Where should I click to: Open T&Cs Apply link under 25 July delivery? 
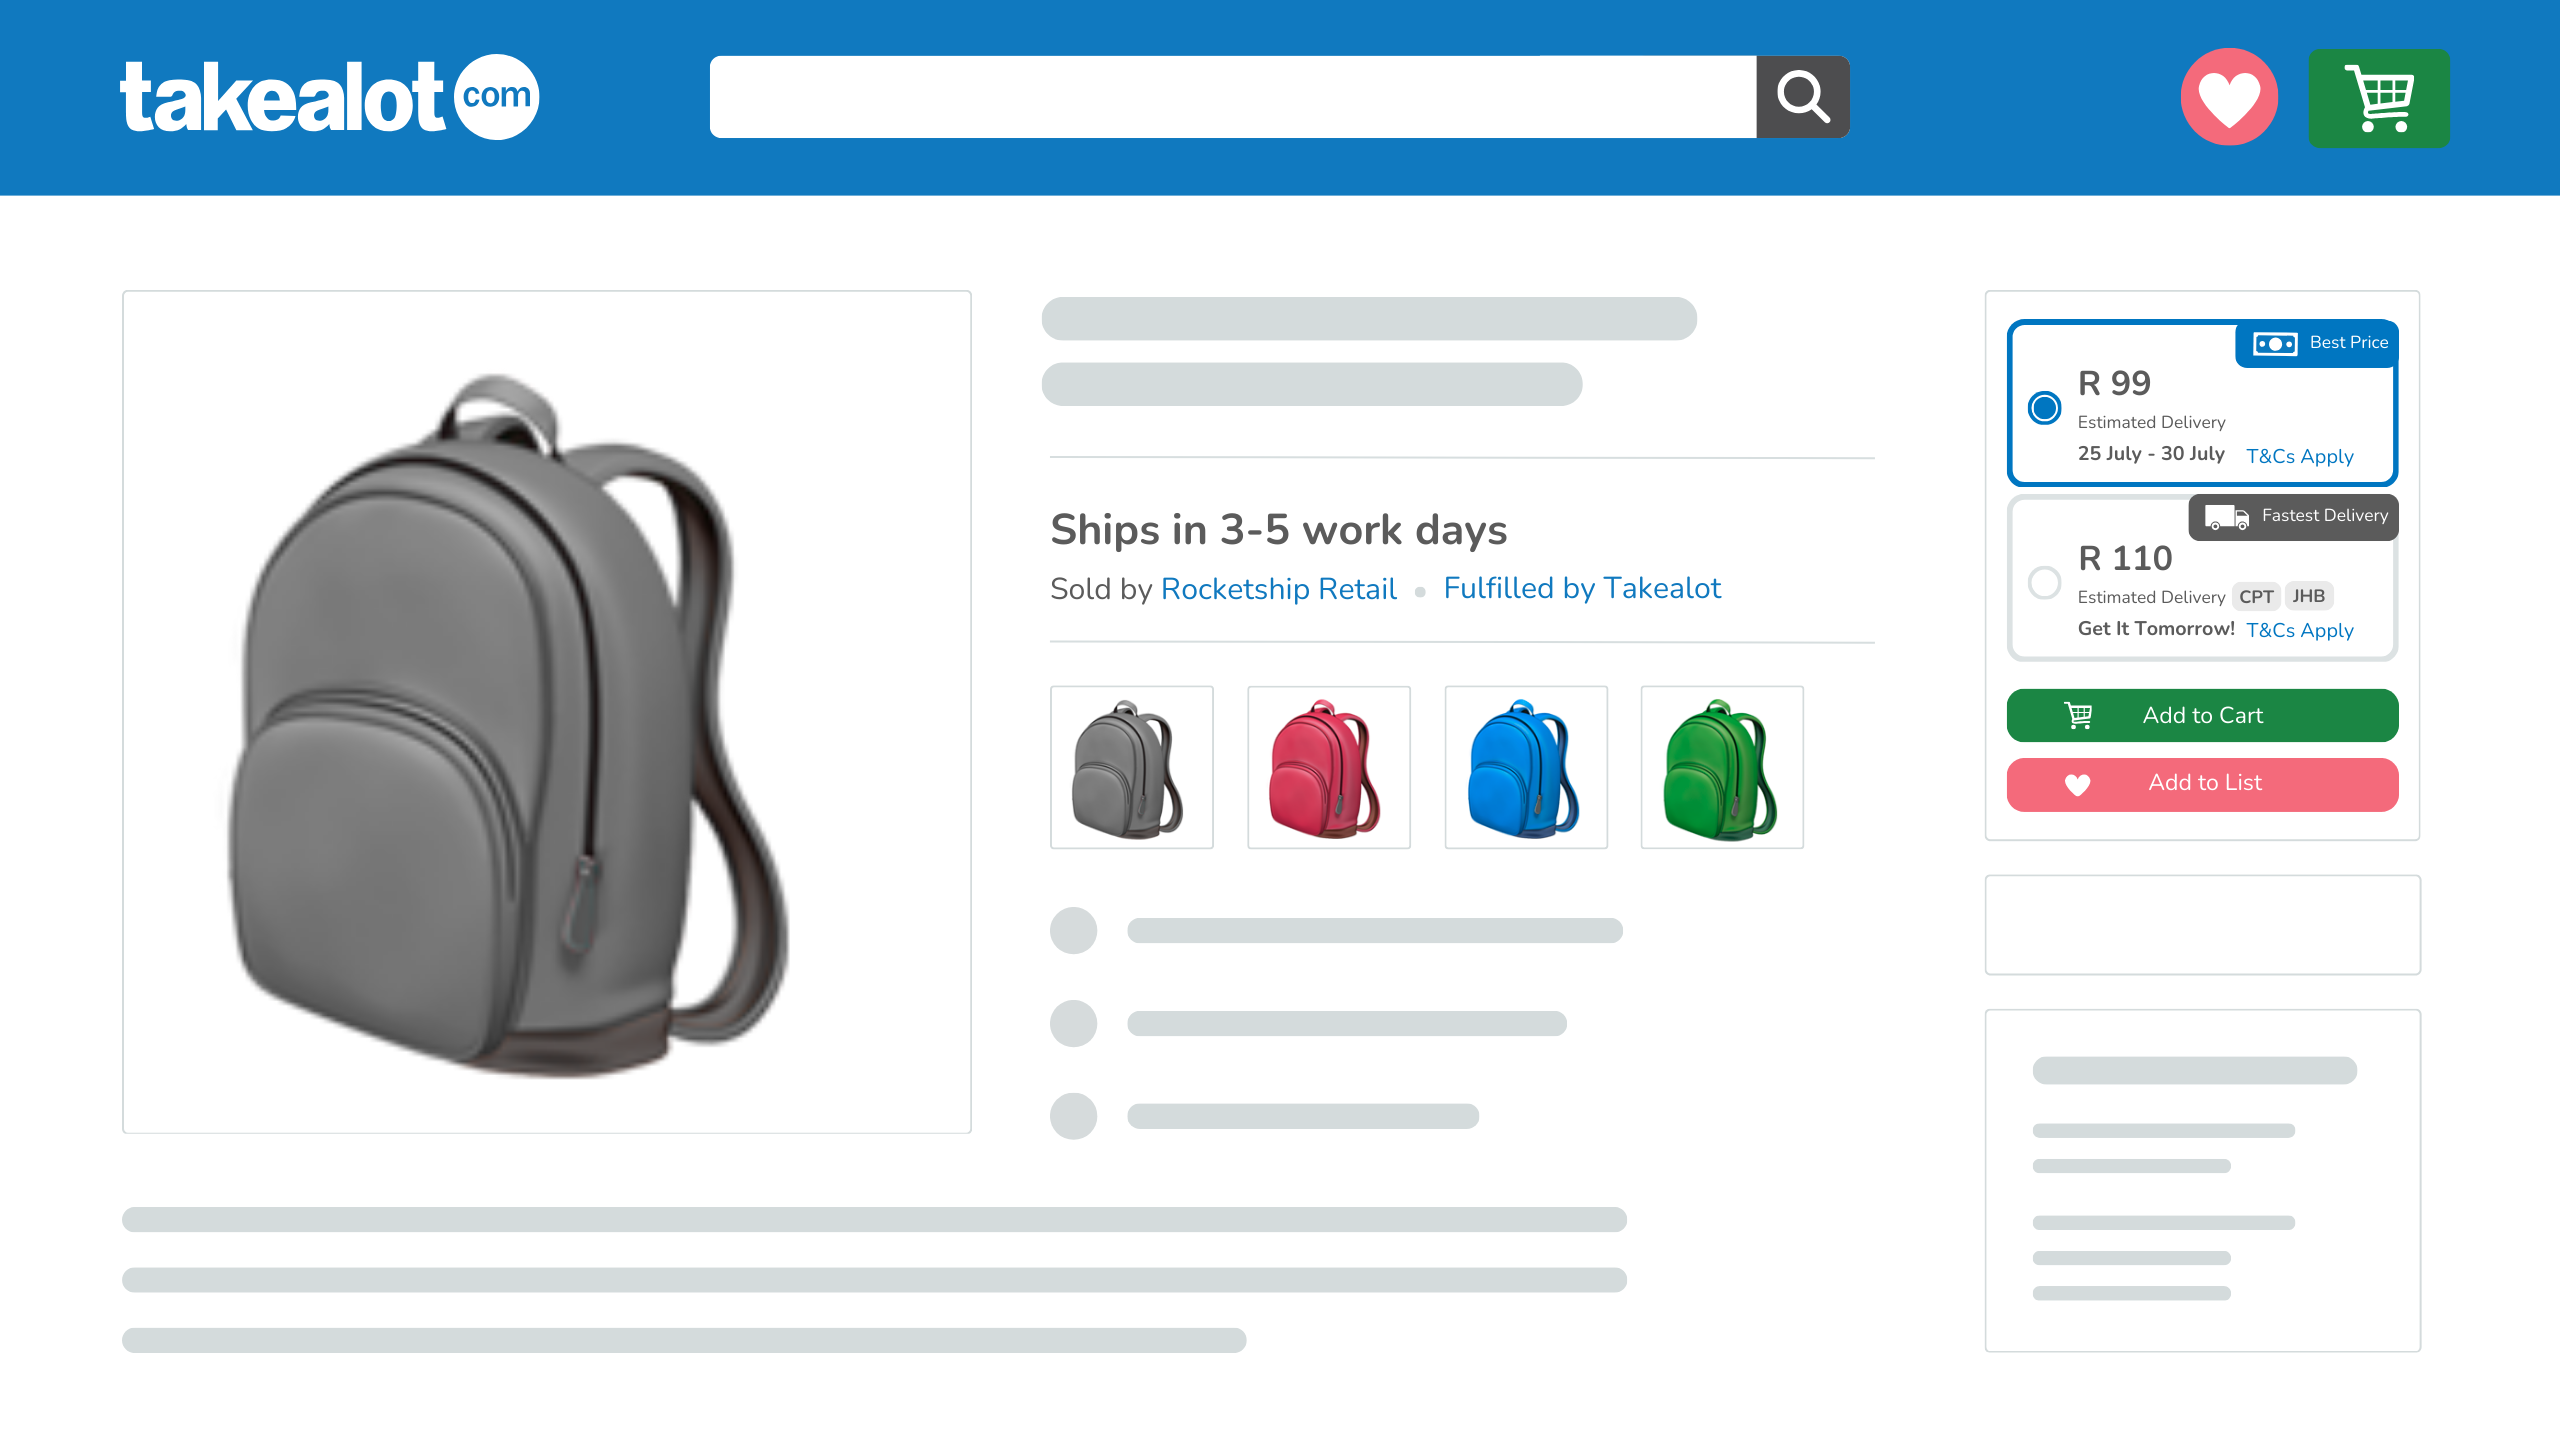[x=2300, y=456]
